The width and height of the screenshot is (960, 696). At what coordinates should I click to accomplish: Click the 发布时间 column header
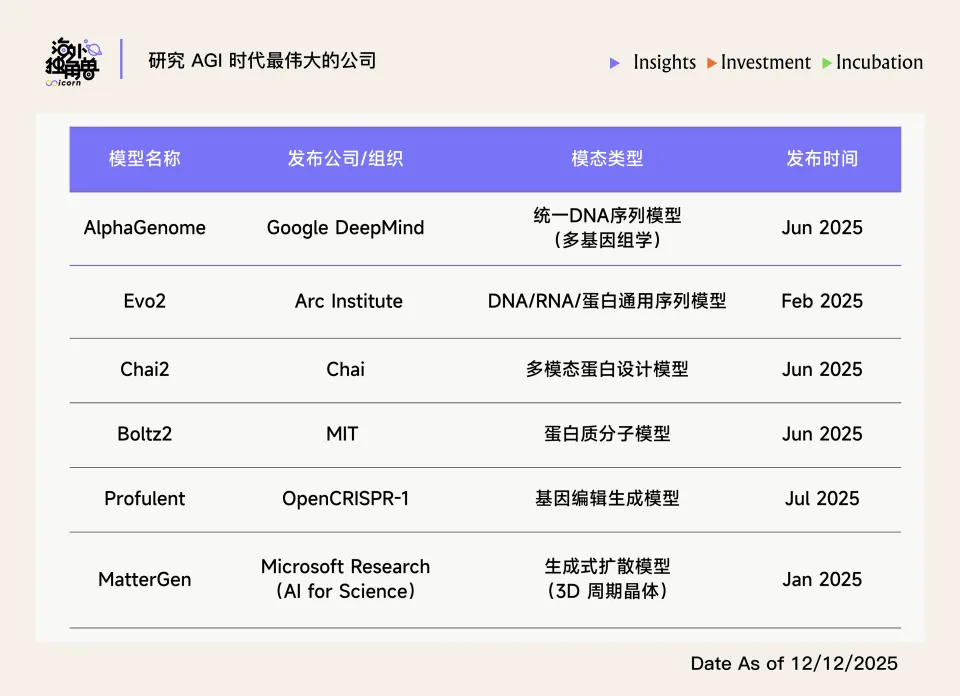click(x=822, y=159)
